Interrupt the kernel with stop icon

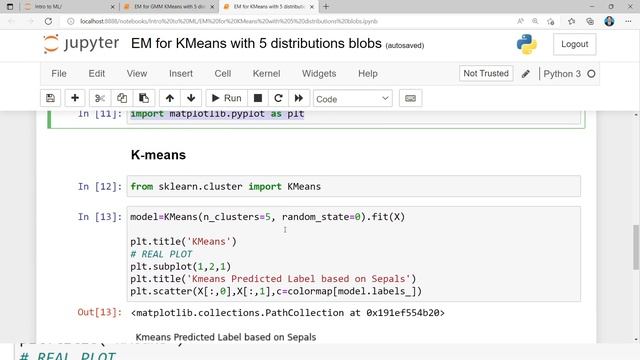[x=258, y=98]
